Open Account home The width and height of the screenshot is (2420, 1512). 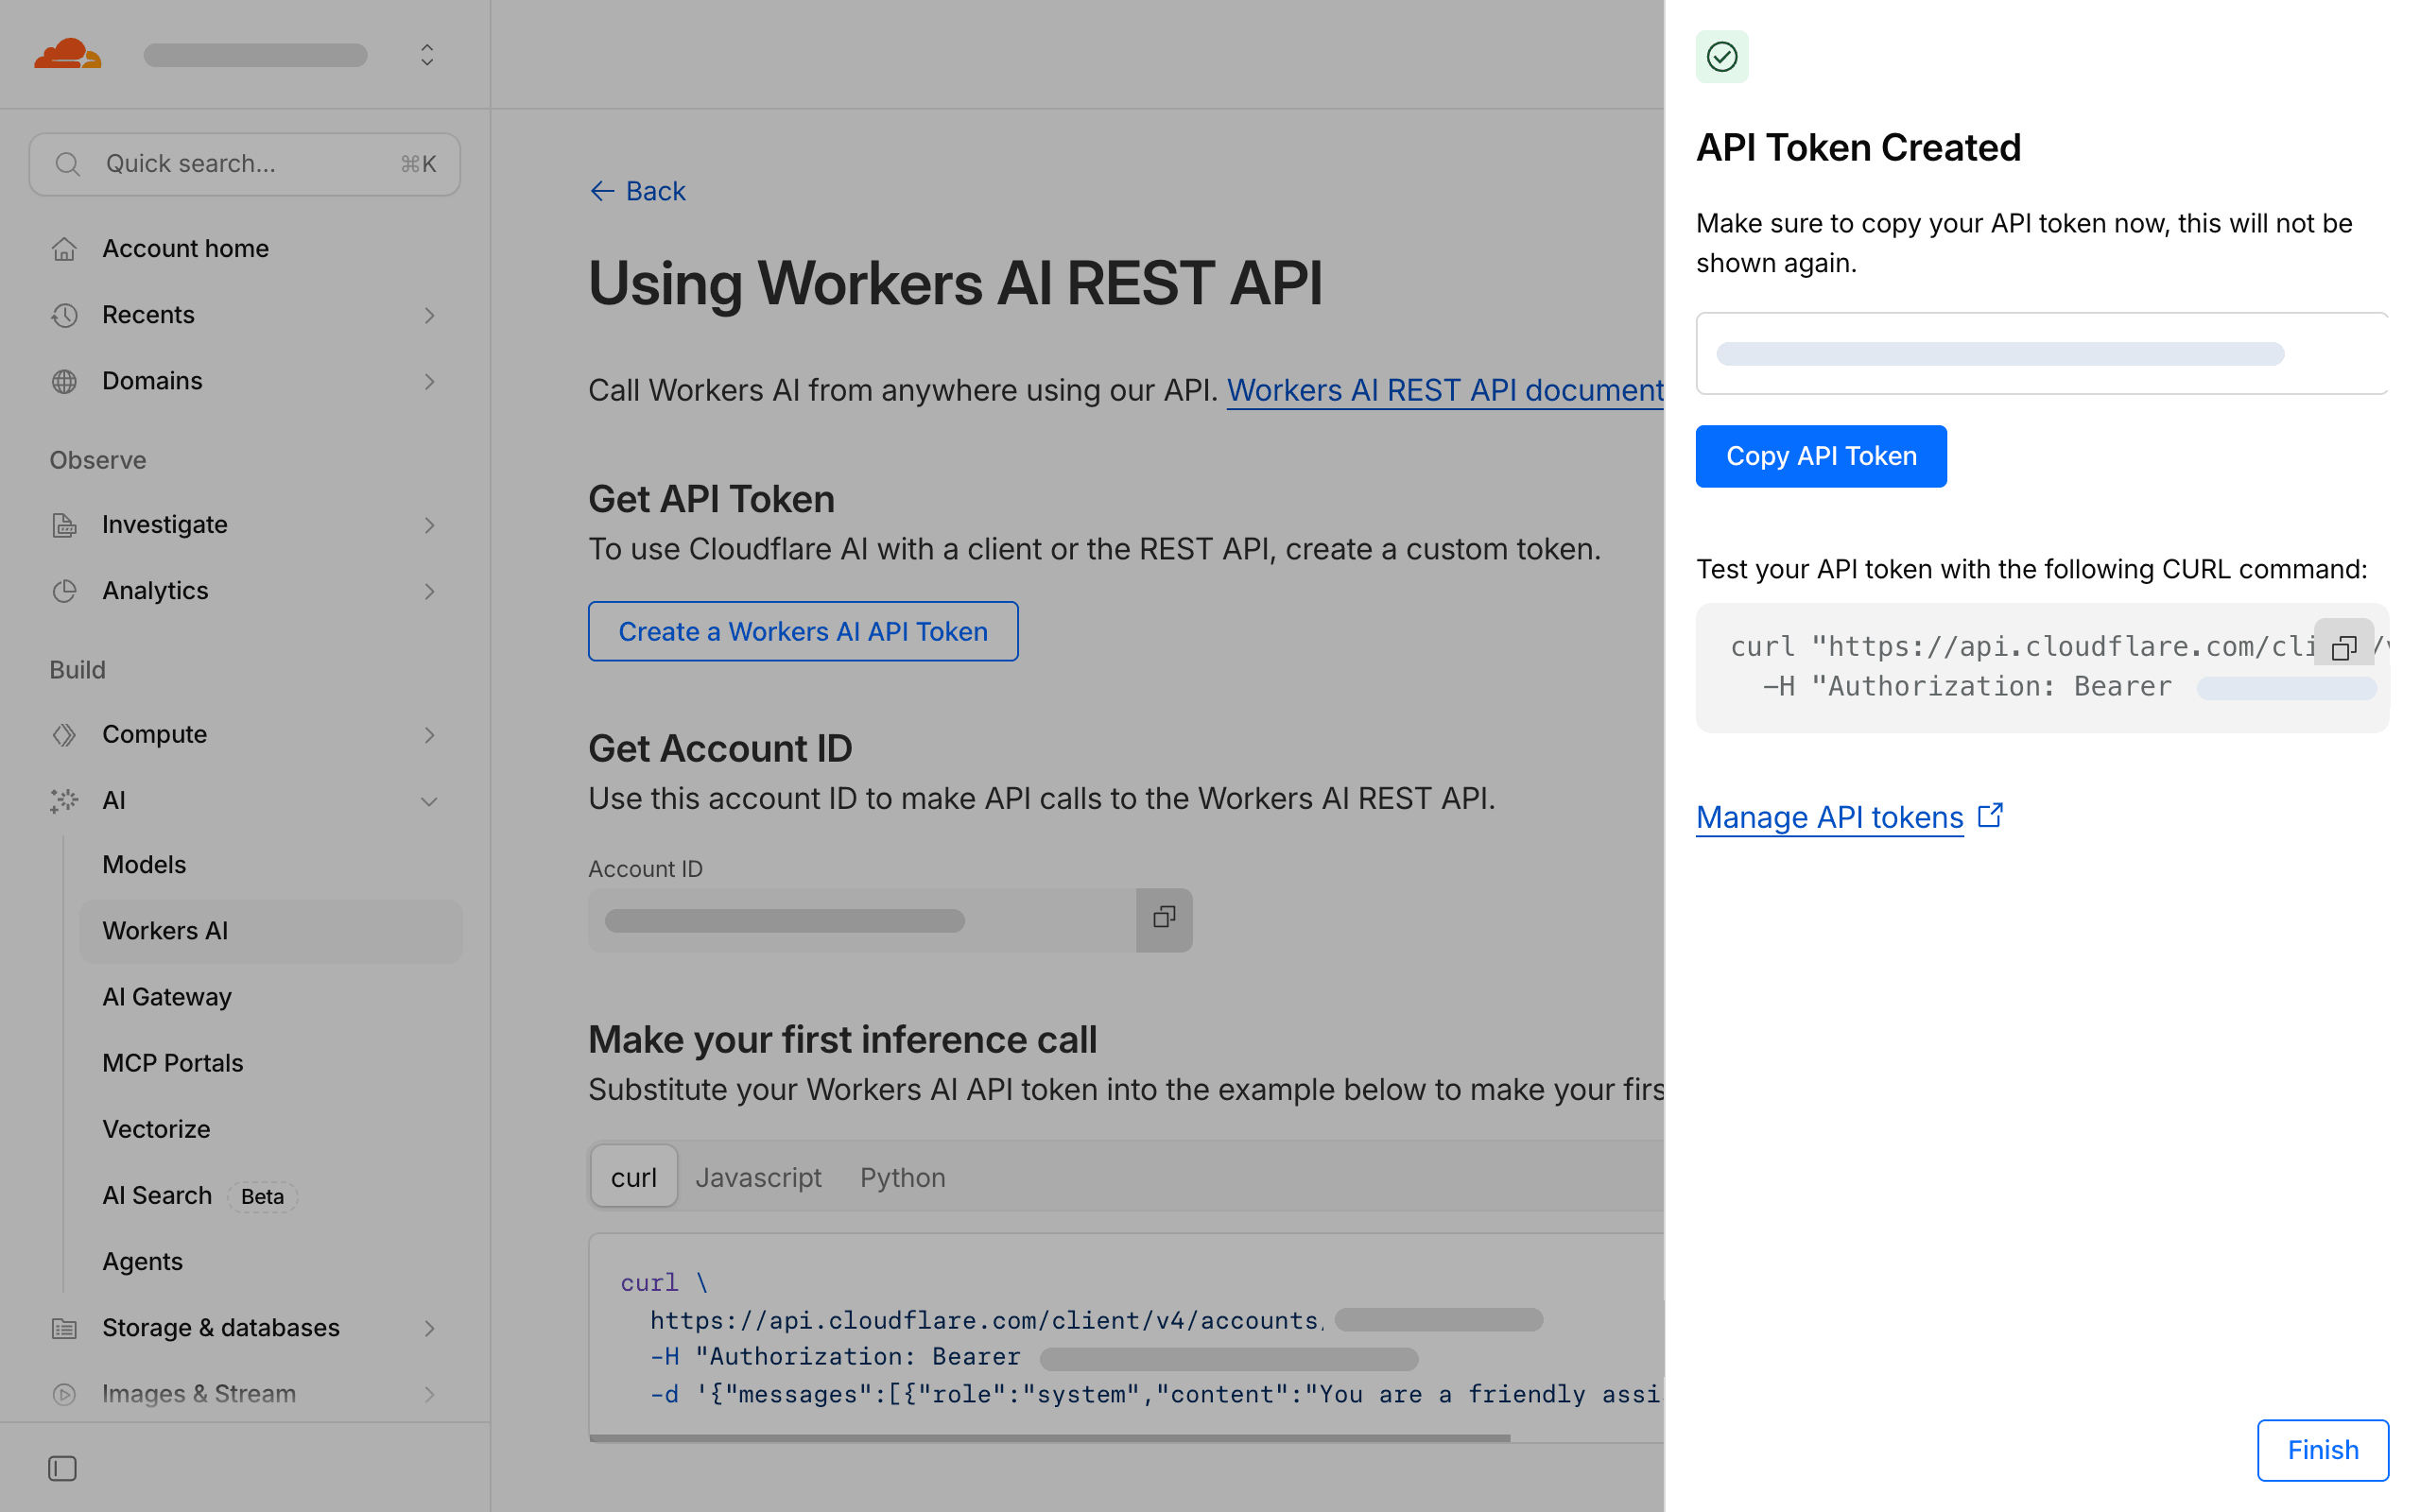[x=185, y=248]
